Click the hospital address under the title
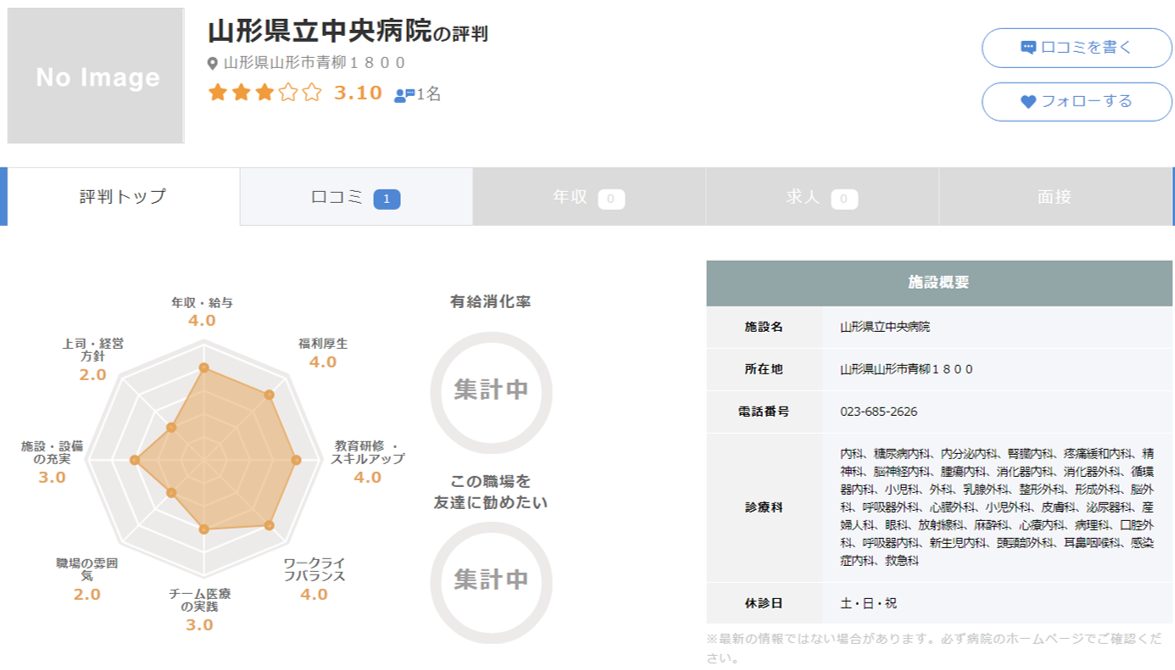The width and height of the screenshot is (1175, 670). 314,63
